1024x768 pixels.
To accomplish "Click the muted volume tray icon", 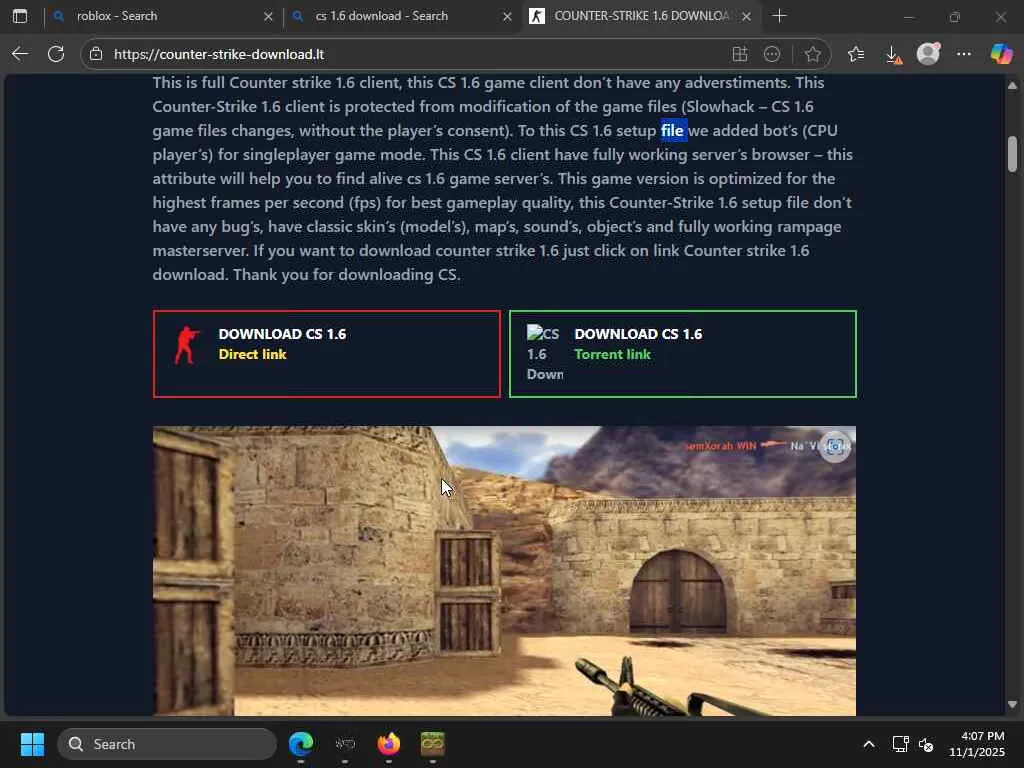I will point(926,744).
